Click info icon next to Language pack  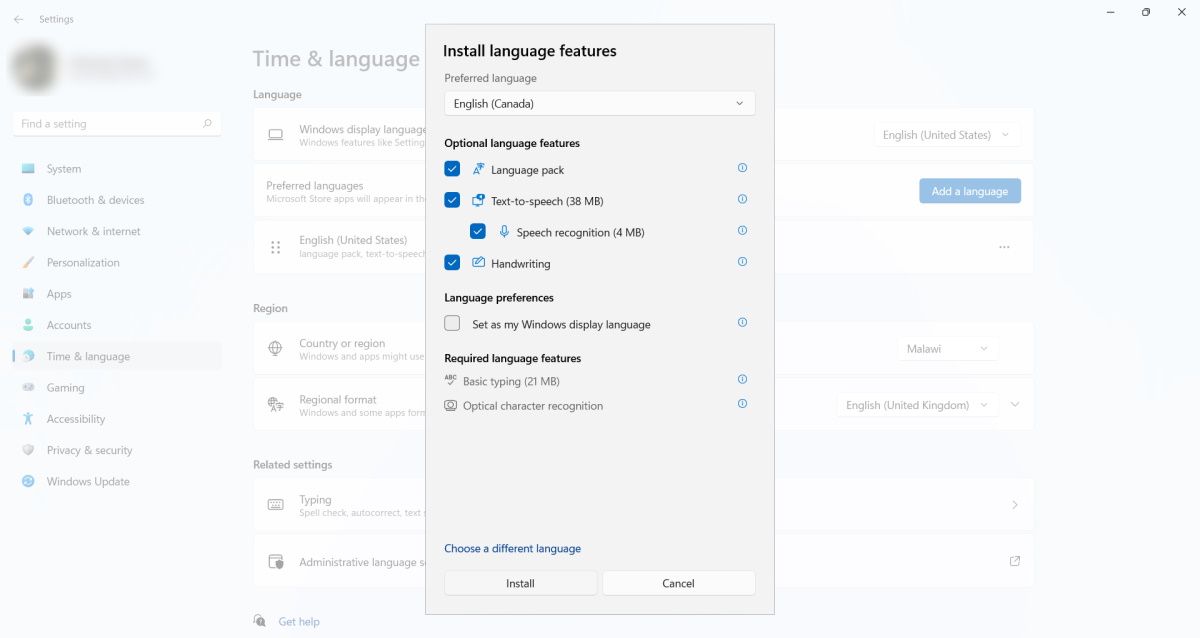(742, 168)
